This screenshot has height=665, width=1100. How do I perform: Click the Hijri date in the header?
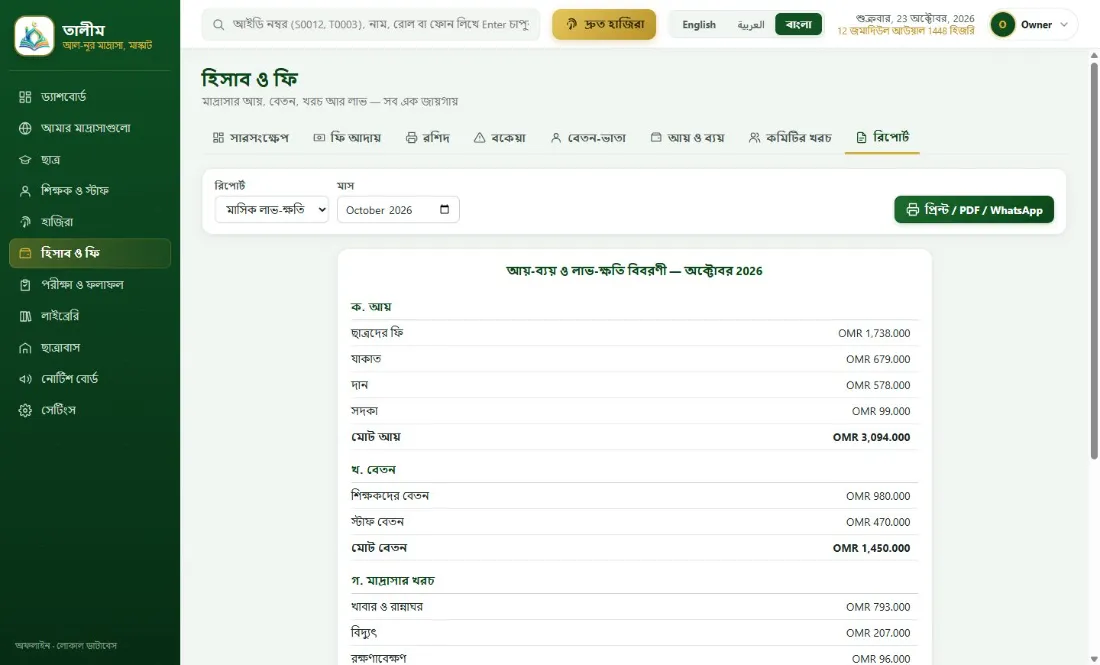[x=905, y=31]
